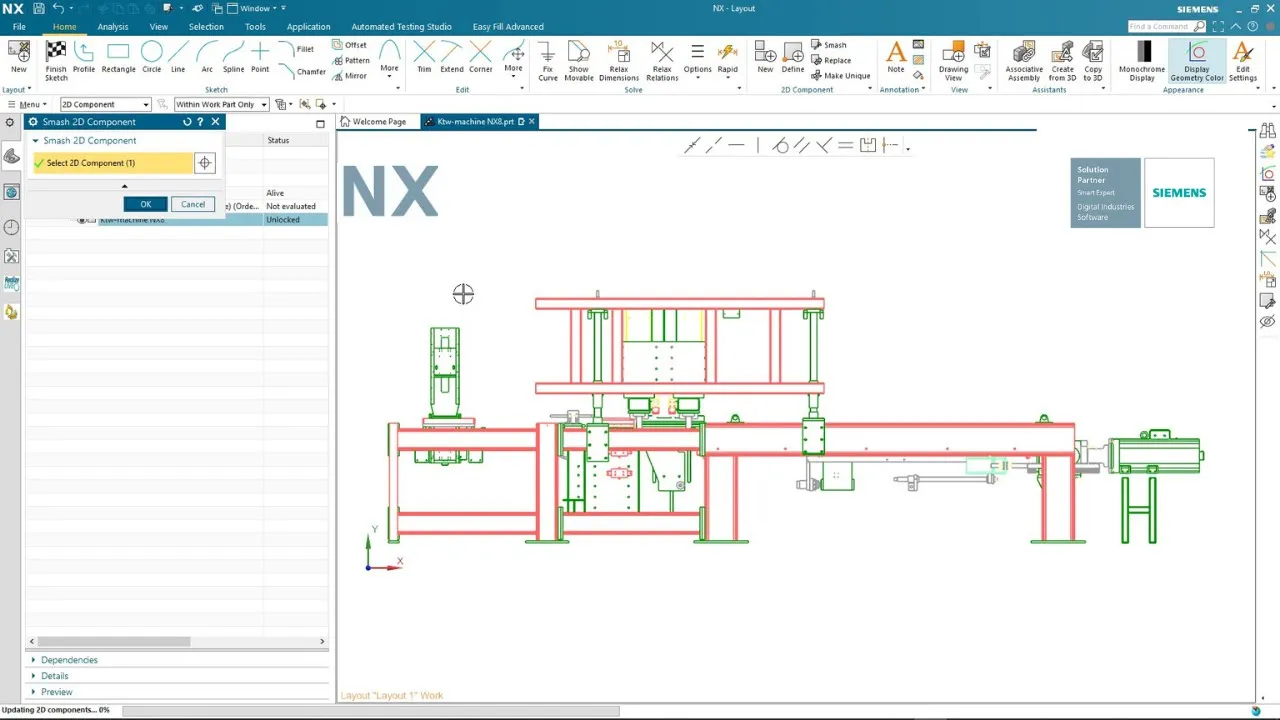This screenshot has width=1280, height=720.
Task: Click the Fix Curve tool
Action: [x=548, y=61]
